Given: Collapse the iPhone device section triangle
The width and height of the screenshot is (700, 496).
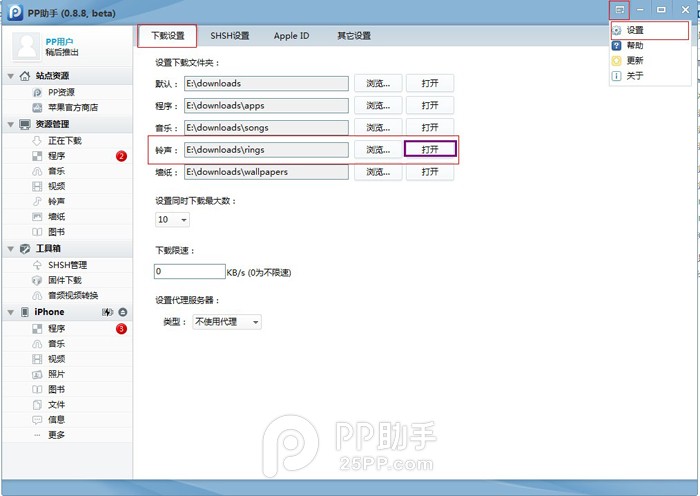Looking at the screenshot, I should click(11, 313).
